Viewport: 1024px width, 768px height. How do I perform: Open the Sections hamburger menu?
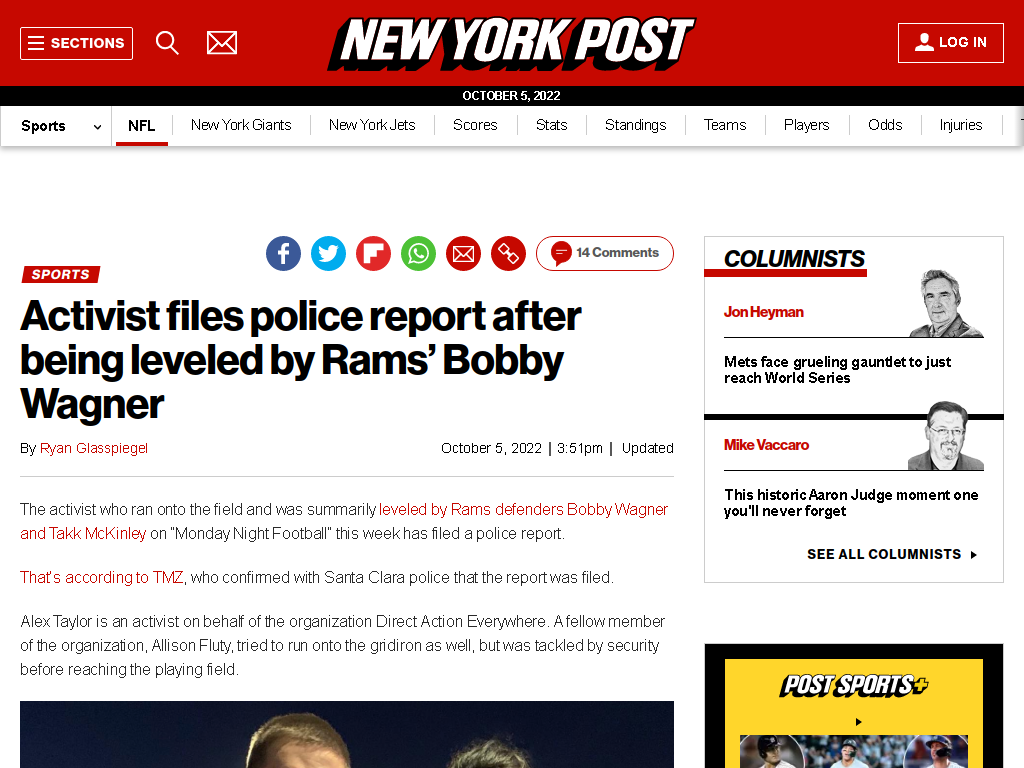click(x=76, y=43)
